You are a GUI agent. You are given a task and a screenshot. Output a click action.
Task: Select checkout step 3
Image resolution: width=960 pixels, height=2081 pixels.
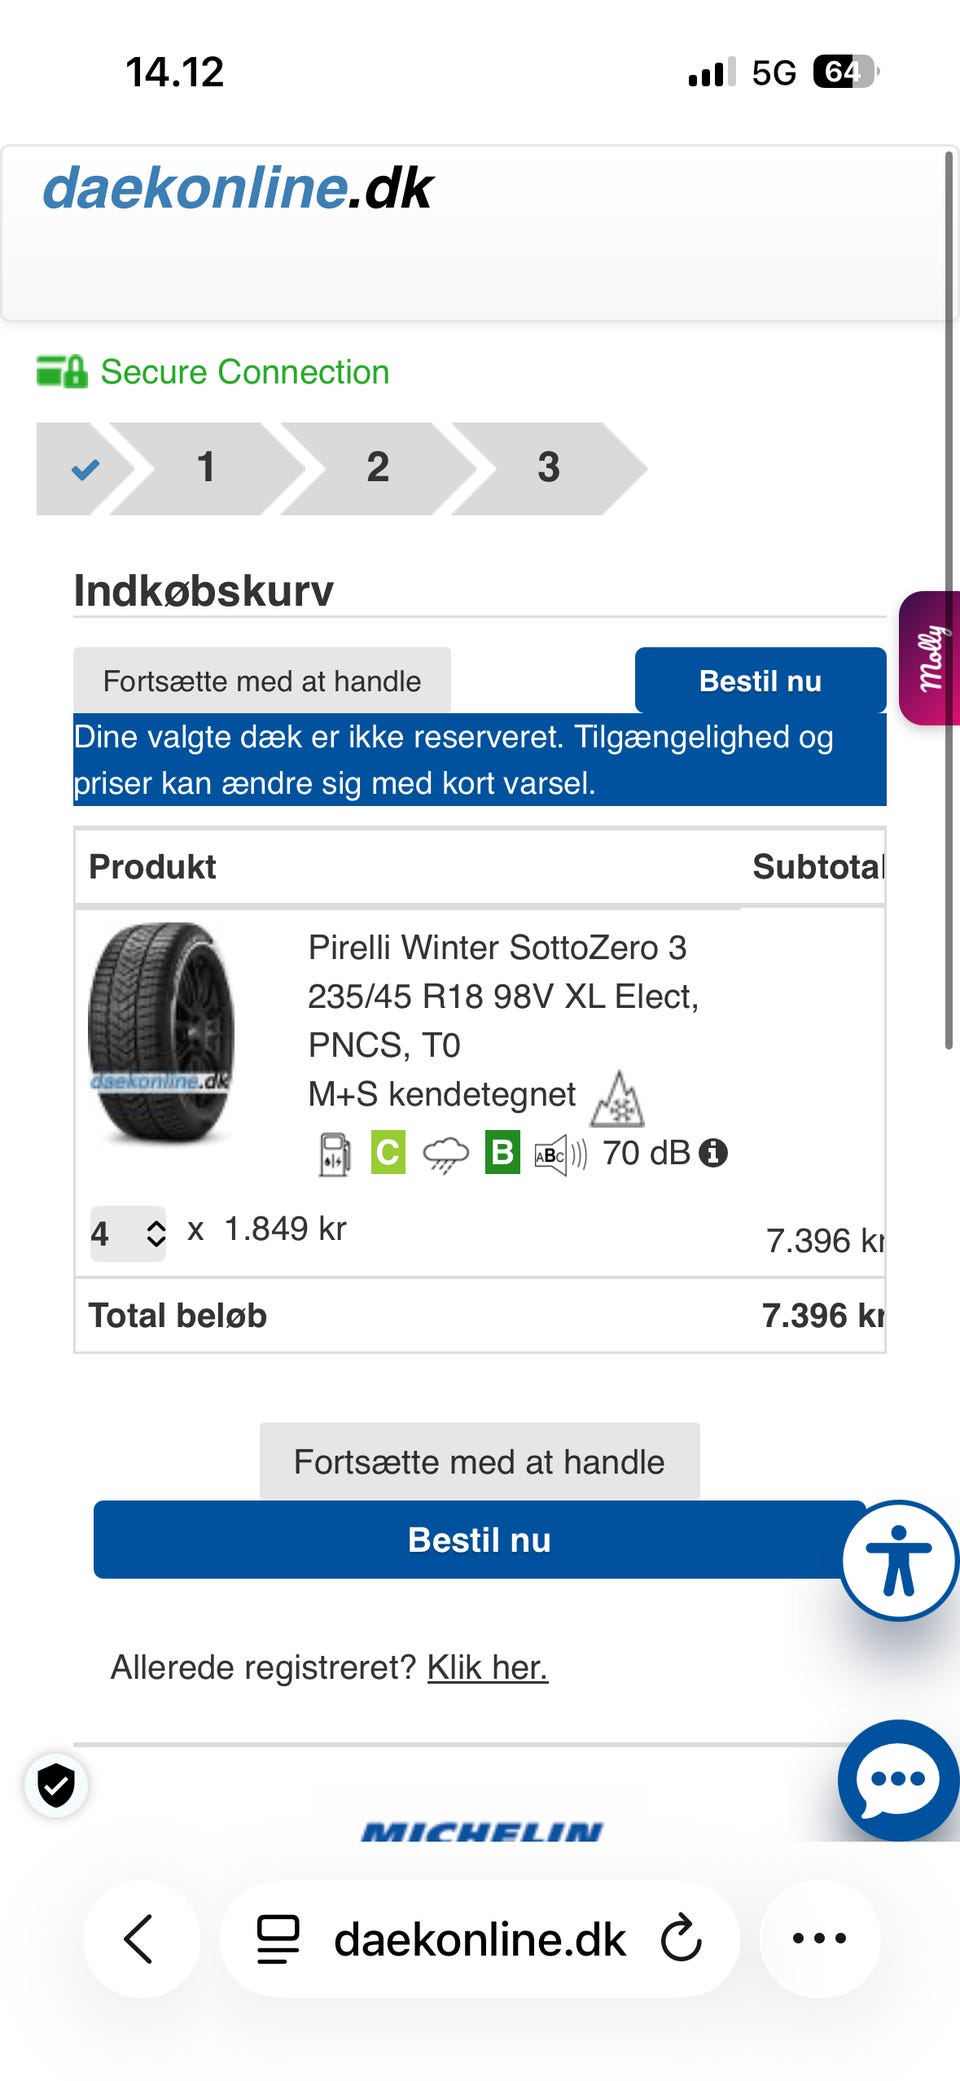pyautogui.click(x=549, y=468)
